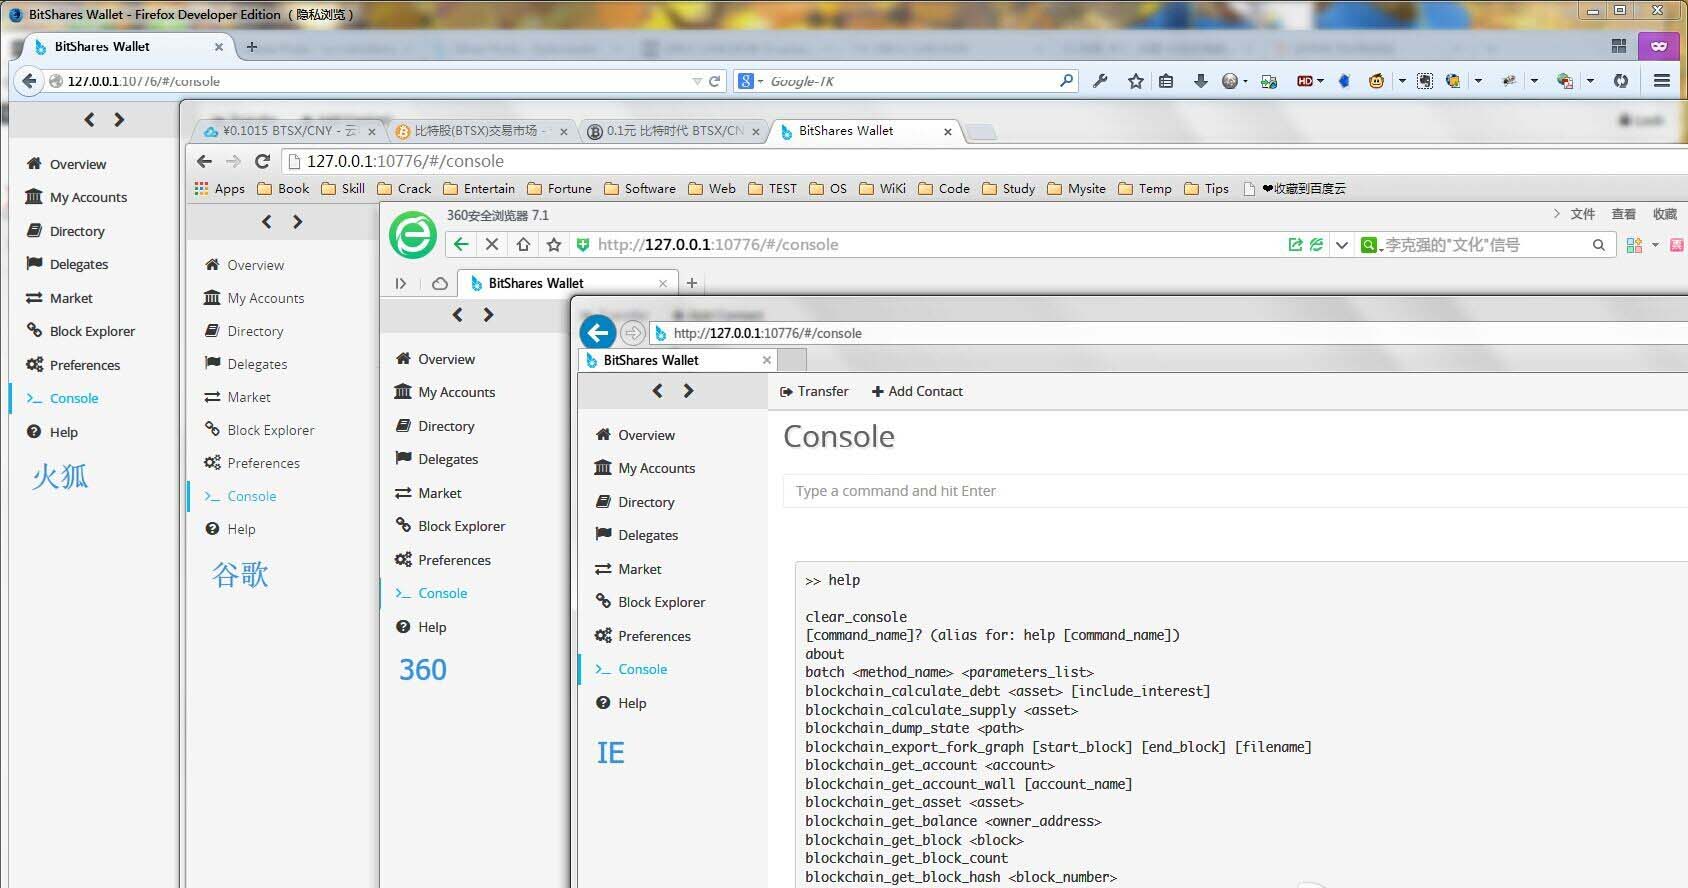Click the Firefox wrench developer tools icon

pos(1100,81)
